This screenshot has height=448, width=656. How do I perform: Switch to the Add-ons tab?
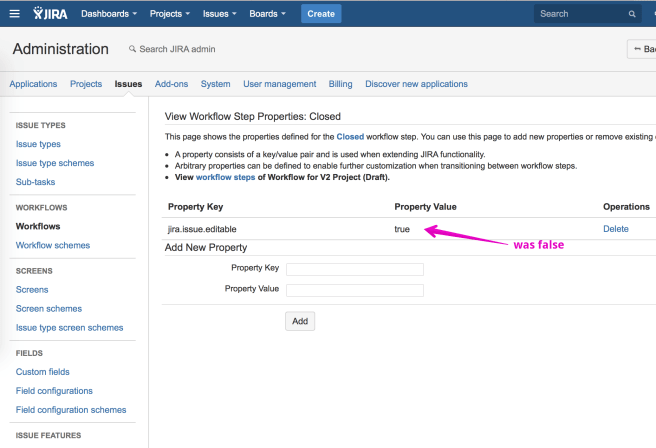pyautogui.click(x=171, y=84)
